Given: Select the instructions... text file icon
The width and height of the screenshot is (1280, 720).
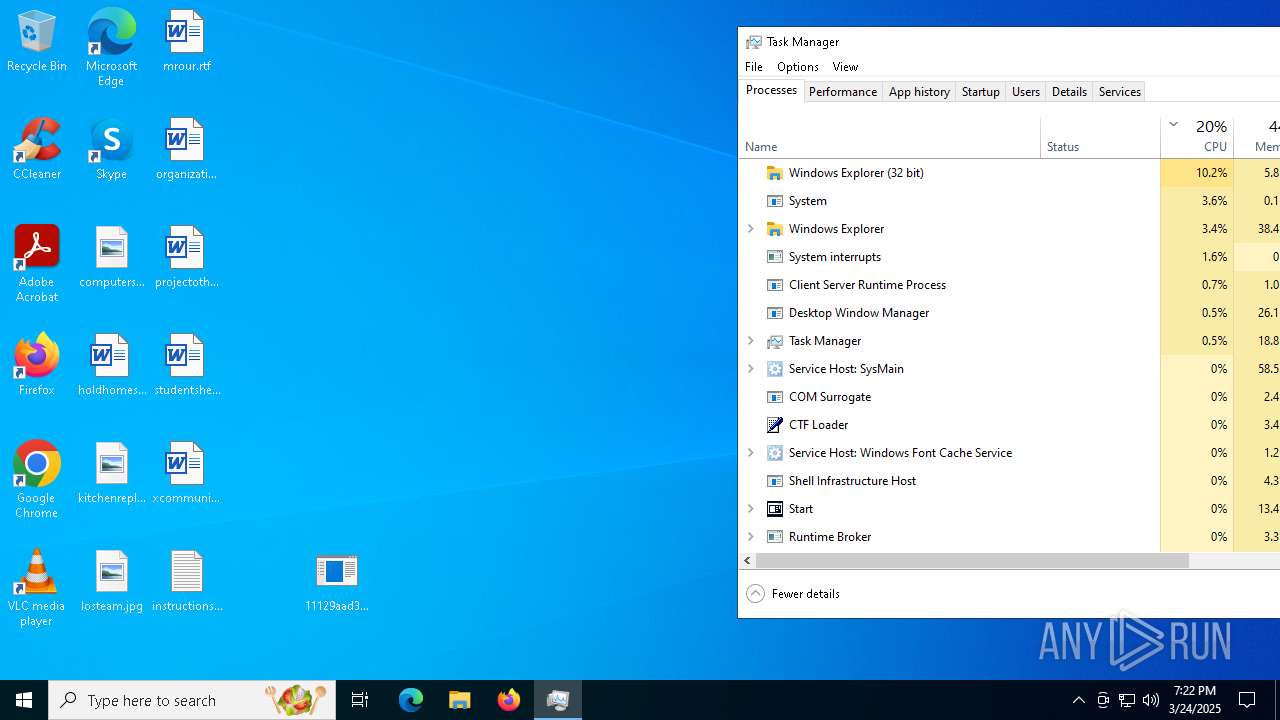Looking at the screenshot, I should pos(186,581).
